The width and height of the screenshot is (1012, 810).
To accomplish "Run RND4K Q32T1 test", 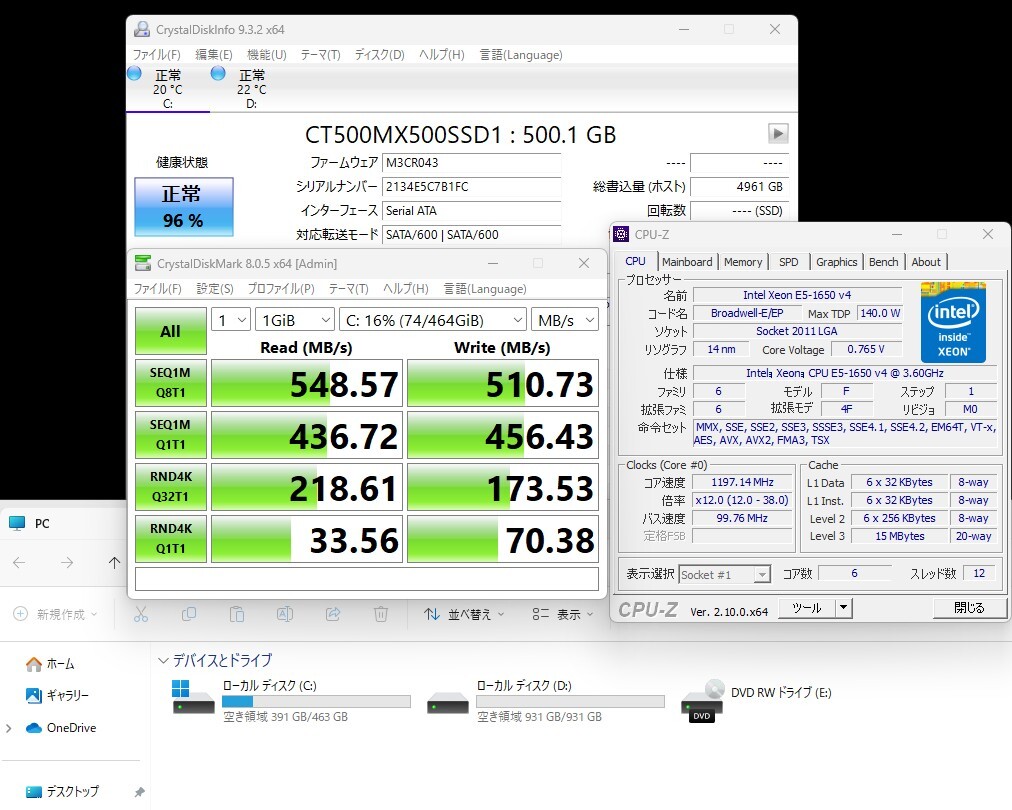I will pyautogui.click(x=170, y=487).
